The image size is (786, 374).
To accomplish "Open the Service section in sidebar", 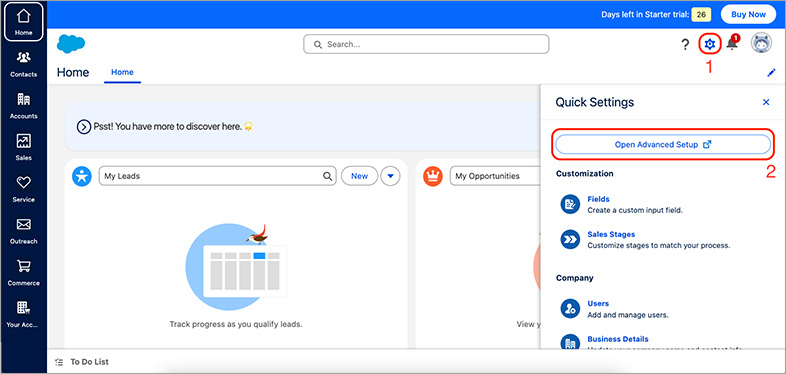I will pos(24,189).
